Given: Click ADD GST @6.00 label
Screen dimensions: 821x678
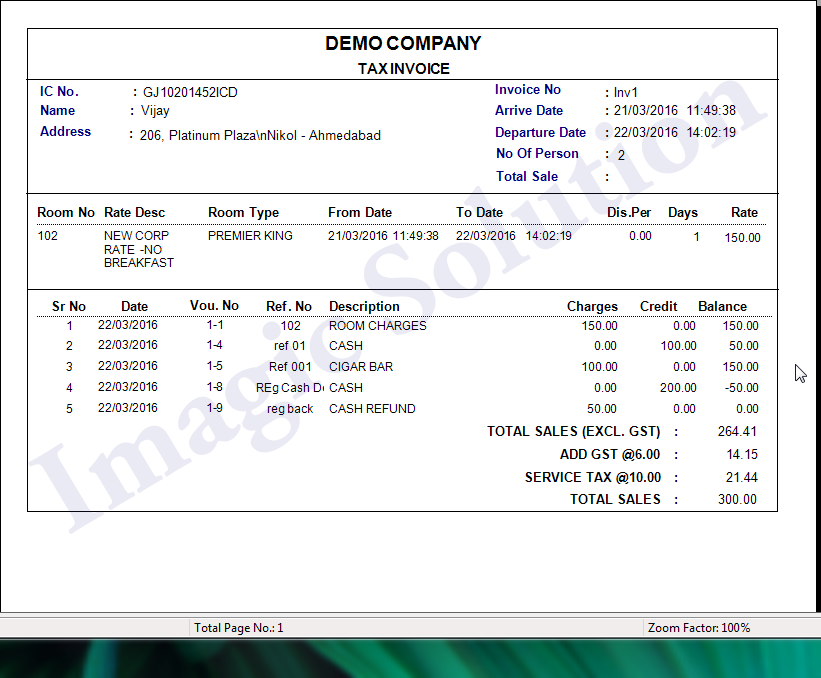Looking at the screenshot, I should (x=610, y=454).
